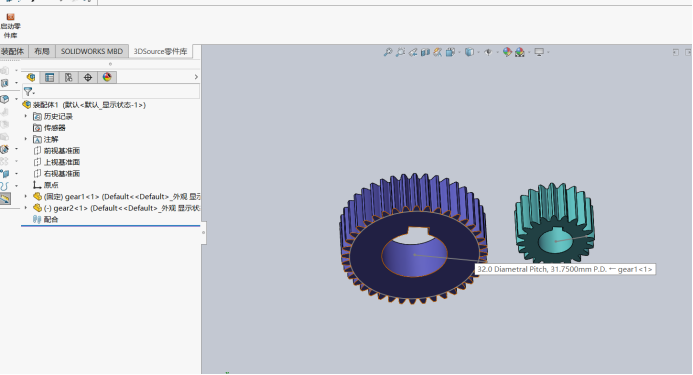Click the 启动零件库 launch button
This screenshot has height=375, width=693.
pos(11,26)
